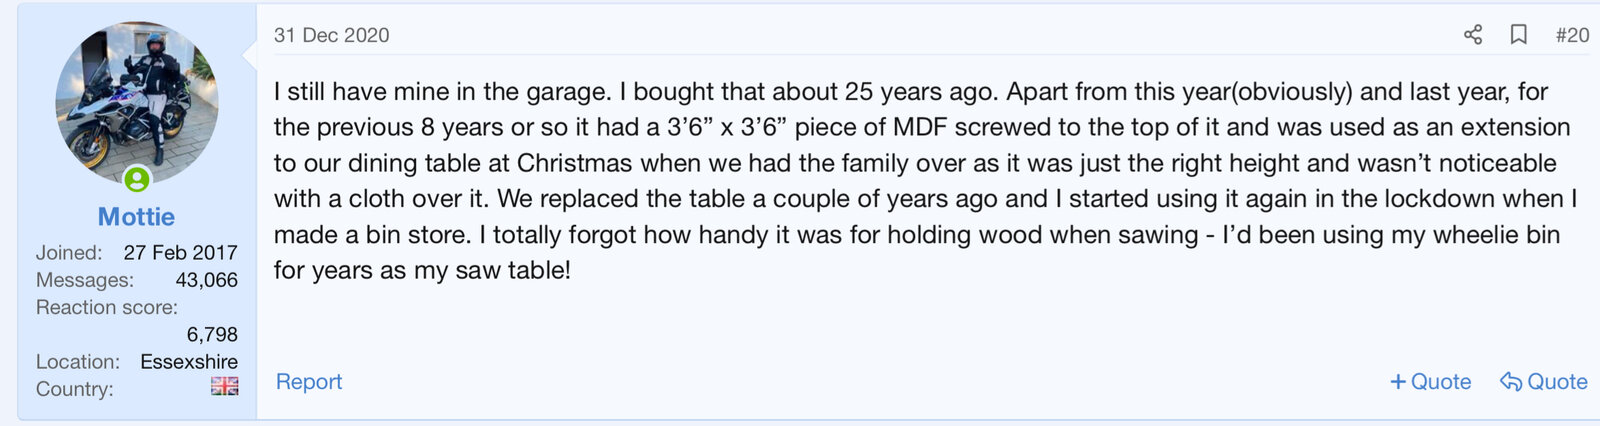Click the "Messages:" label
This screenshot has width=1600, height=426.
pos(85,280)
